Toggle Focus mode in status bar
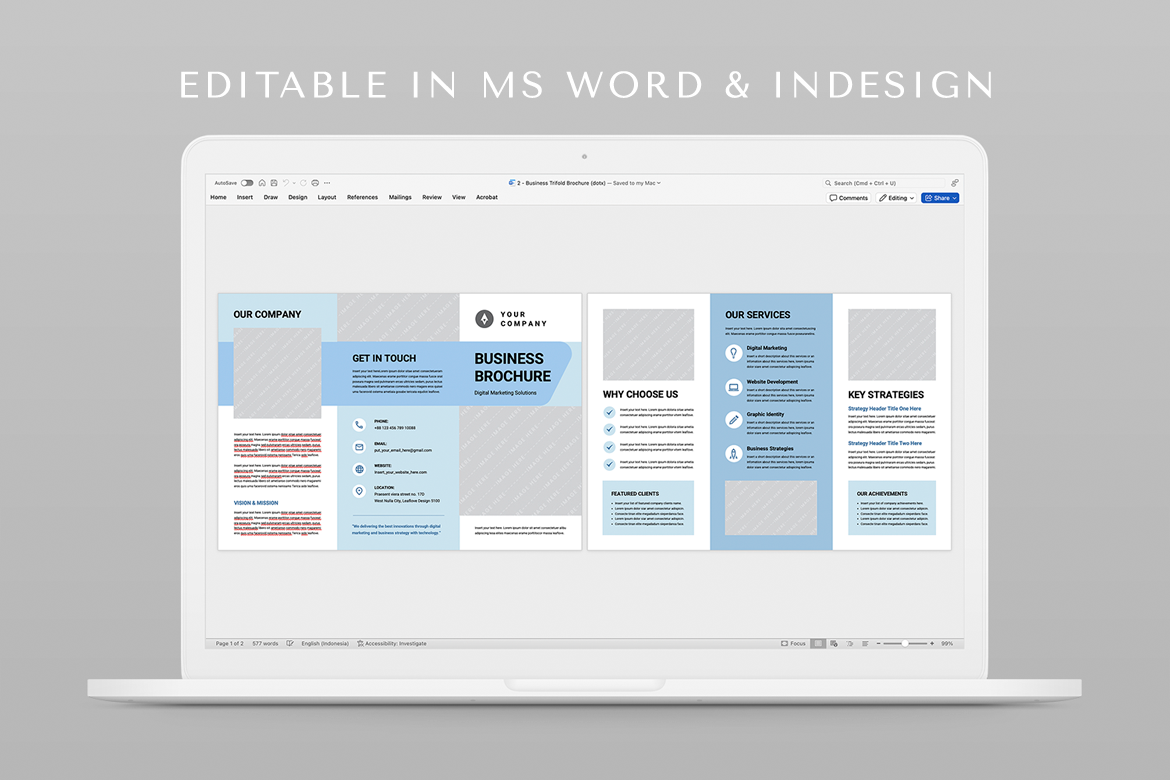Screen dimensions: 1170x780 (793, 644)
